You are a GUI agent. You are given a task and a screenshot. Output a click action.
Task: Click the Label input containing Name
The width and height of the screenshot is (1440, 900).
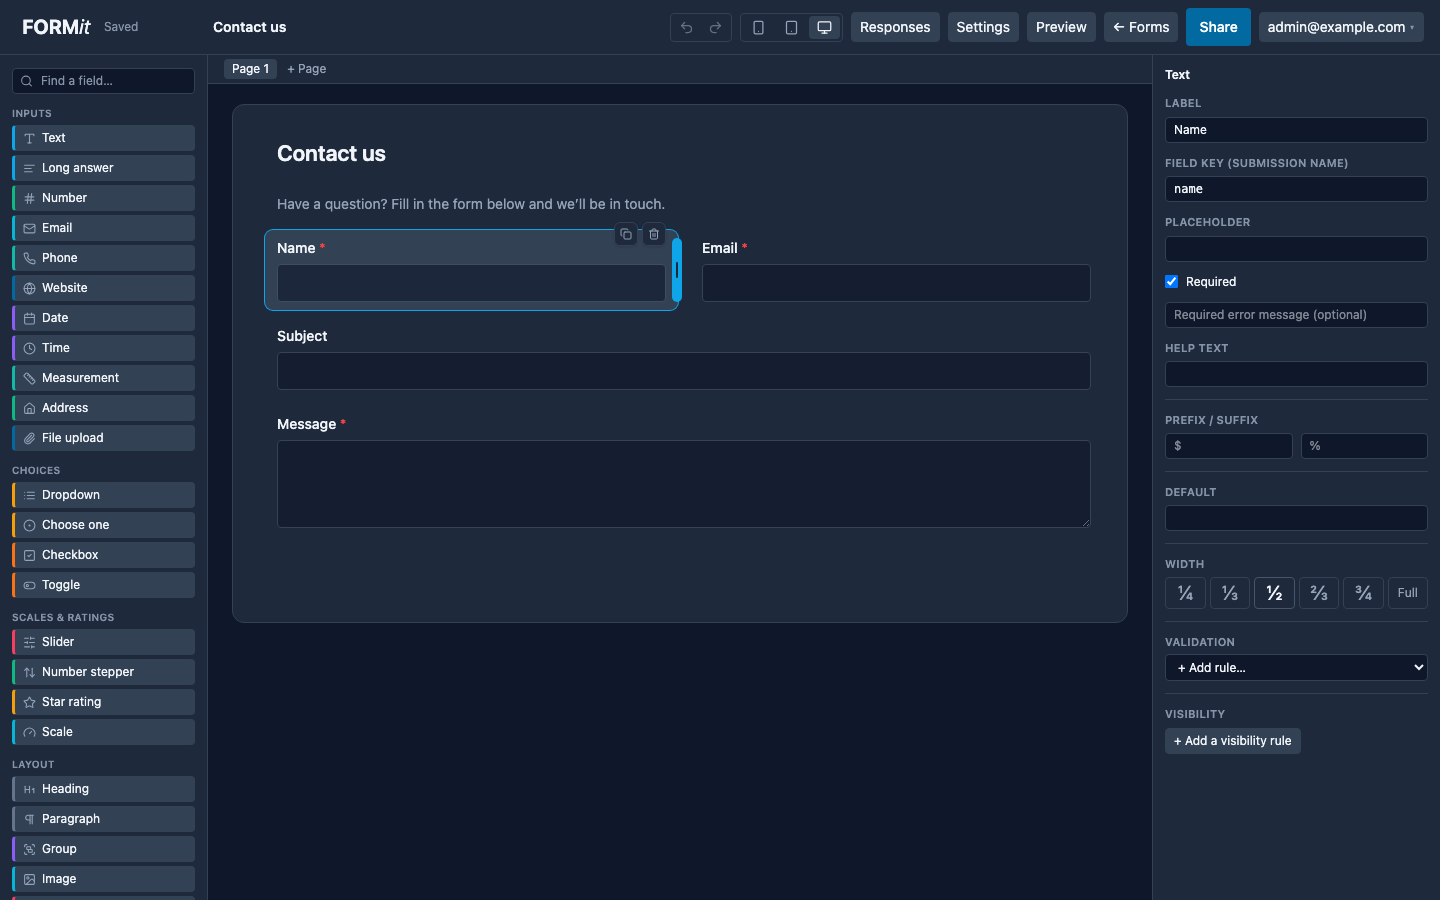tap(1296, 130)
